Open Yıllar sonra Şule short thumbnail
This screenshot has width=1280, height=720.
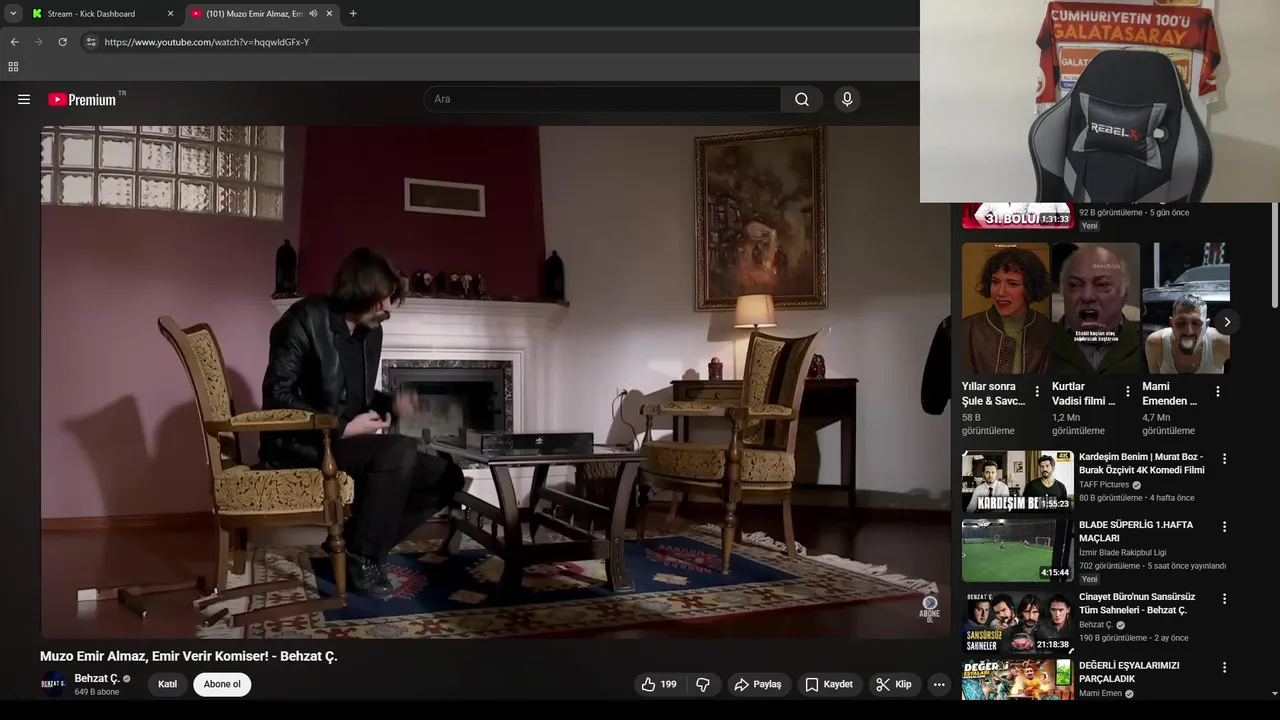pyautogui.click(x=1005, y=308)
